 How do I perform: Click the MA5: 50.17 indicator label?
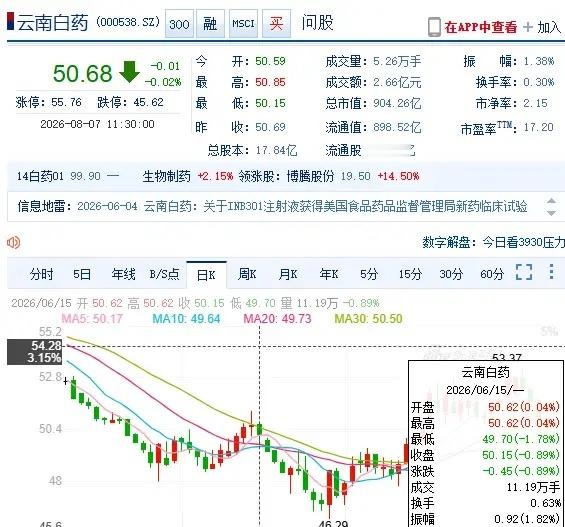(92, 319)
